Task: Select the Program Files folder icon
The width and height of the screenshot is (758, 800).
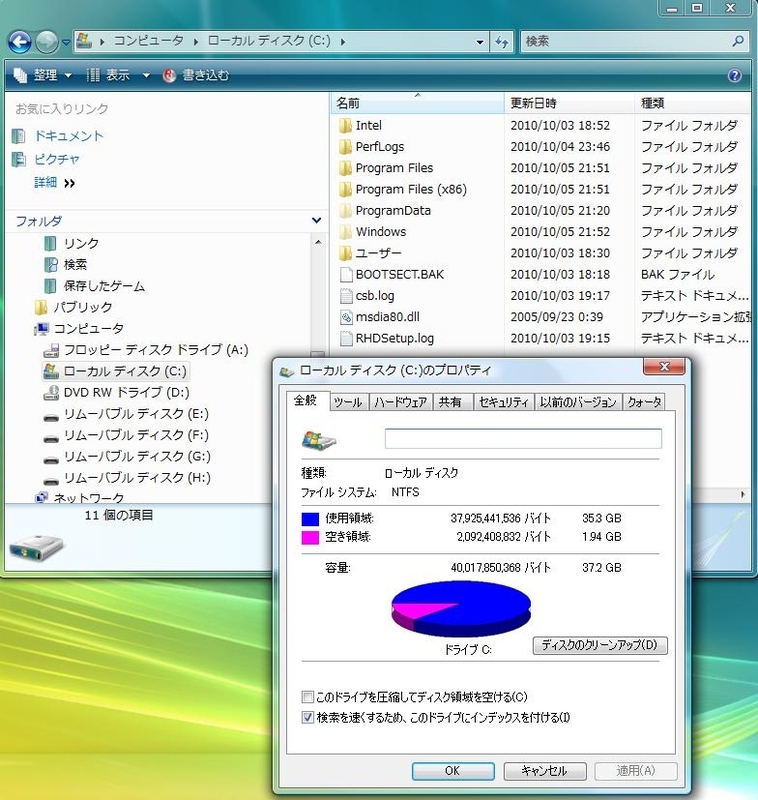Action: tap(346, 168)
